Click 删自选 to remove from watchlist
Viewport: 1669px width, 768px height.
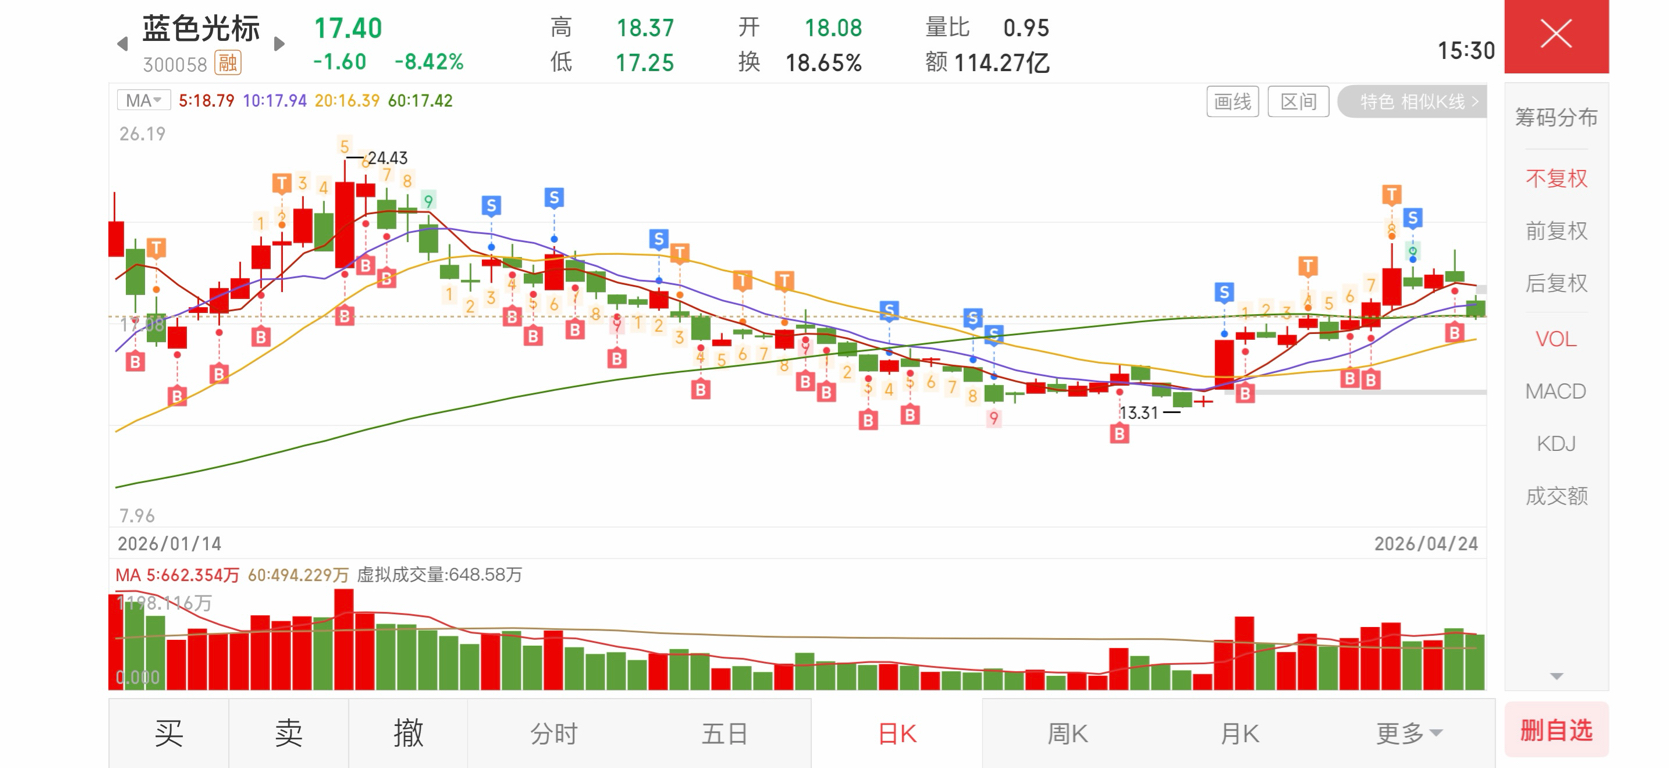click(x=1556, y=731)
